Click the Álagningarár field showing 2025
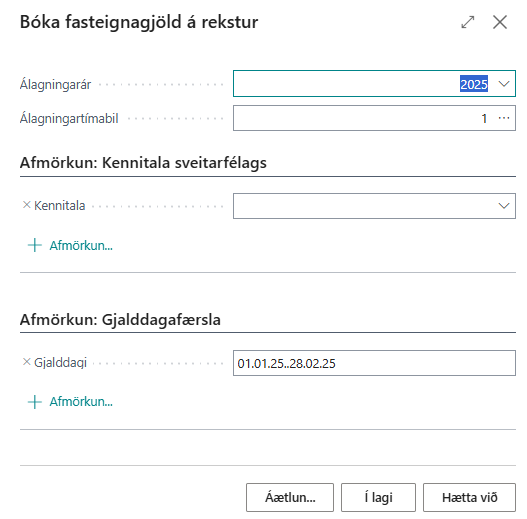527x519 pixels. point(374,84)
